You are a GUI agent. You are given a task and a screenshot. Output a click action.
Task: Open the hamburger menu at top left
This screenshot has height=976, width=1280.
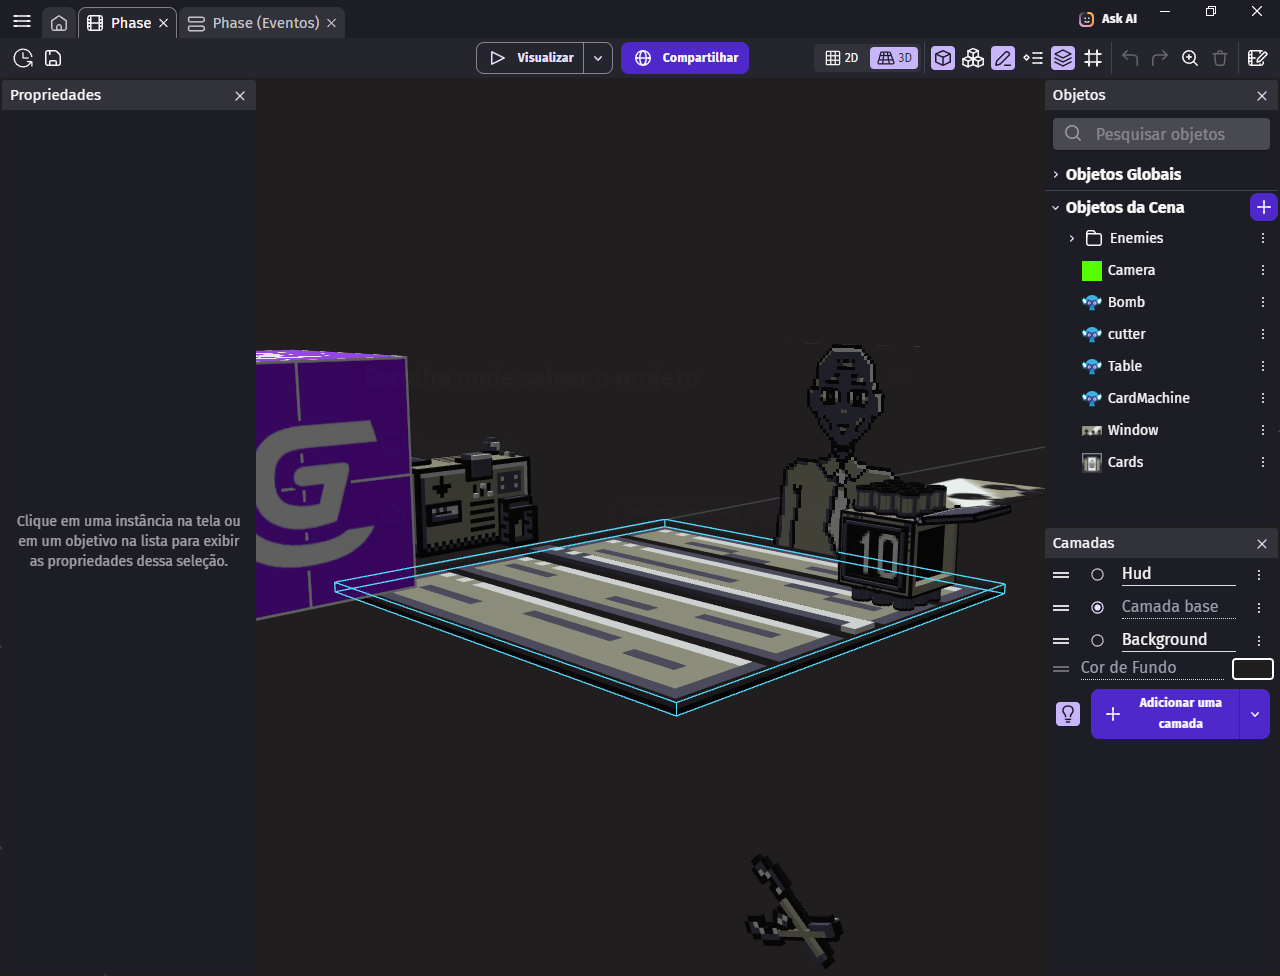(21, 20)
